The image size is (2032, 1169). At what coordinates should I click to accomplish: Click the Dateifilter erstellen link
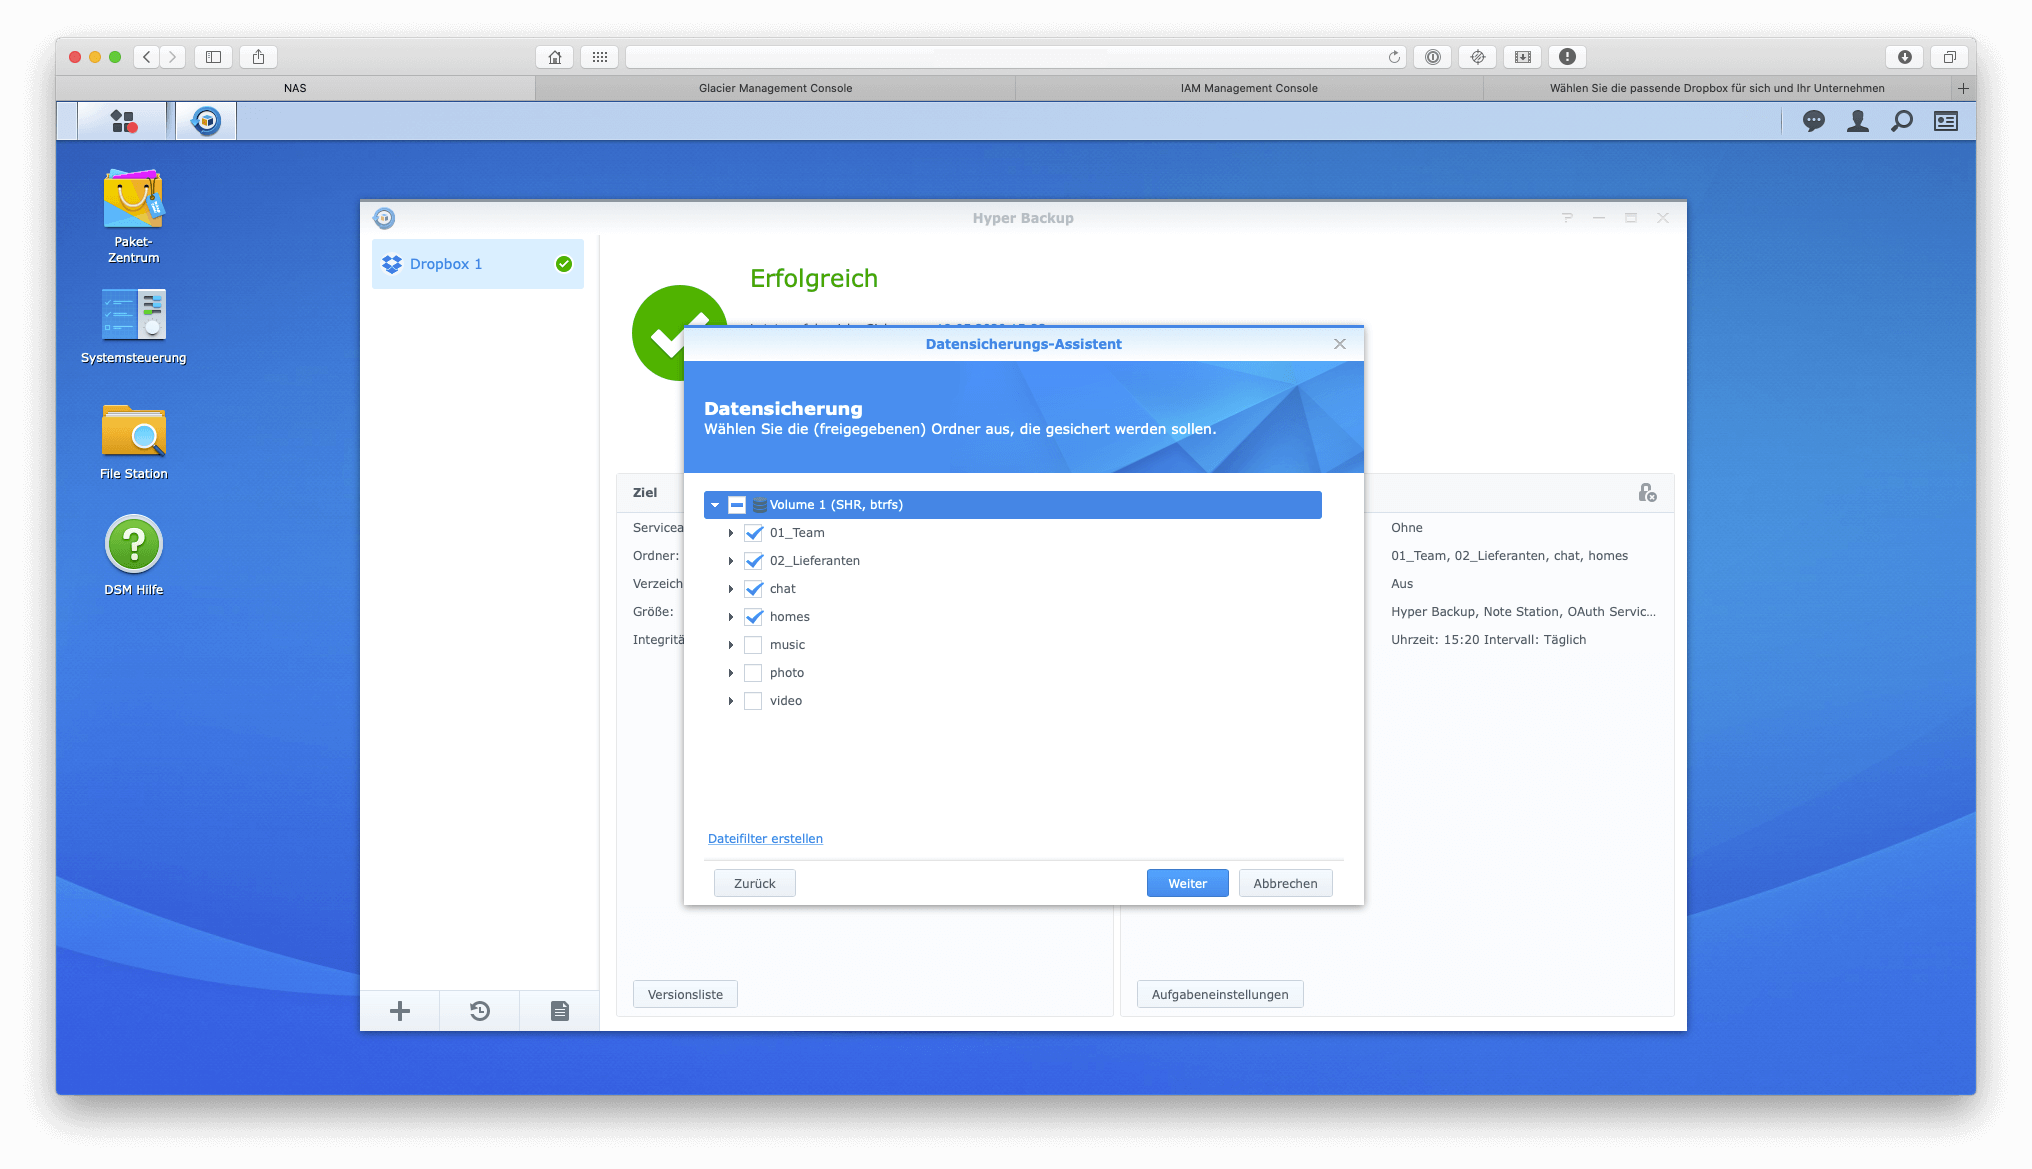[765, 837]
